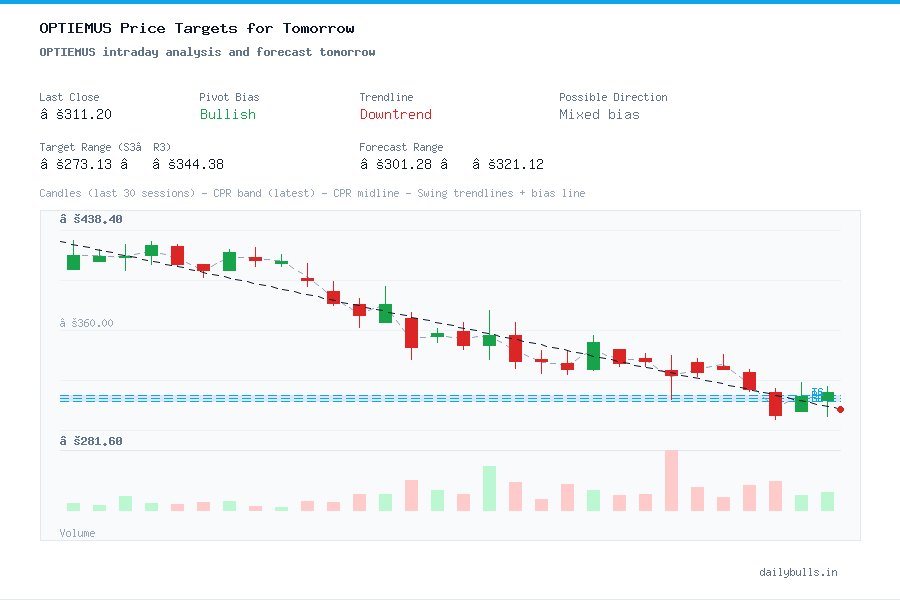Select the red forecast dot marker
Image resolution: width=900 pixels, height=600 pixels.
(x=840, y=409)
